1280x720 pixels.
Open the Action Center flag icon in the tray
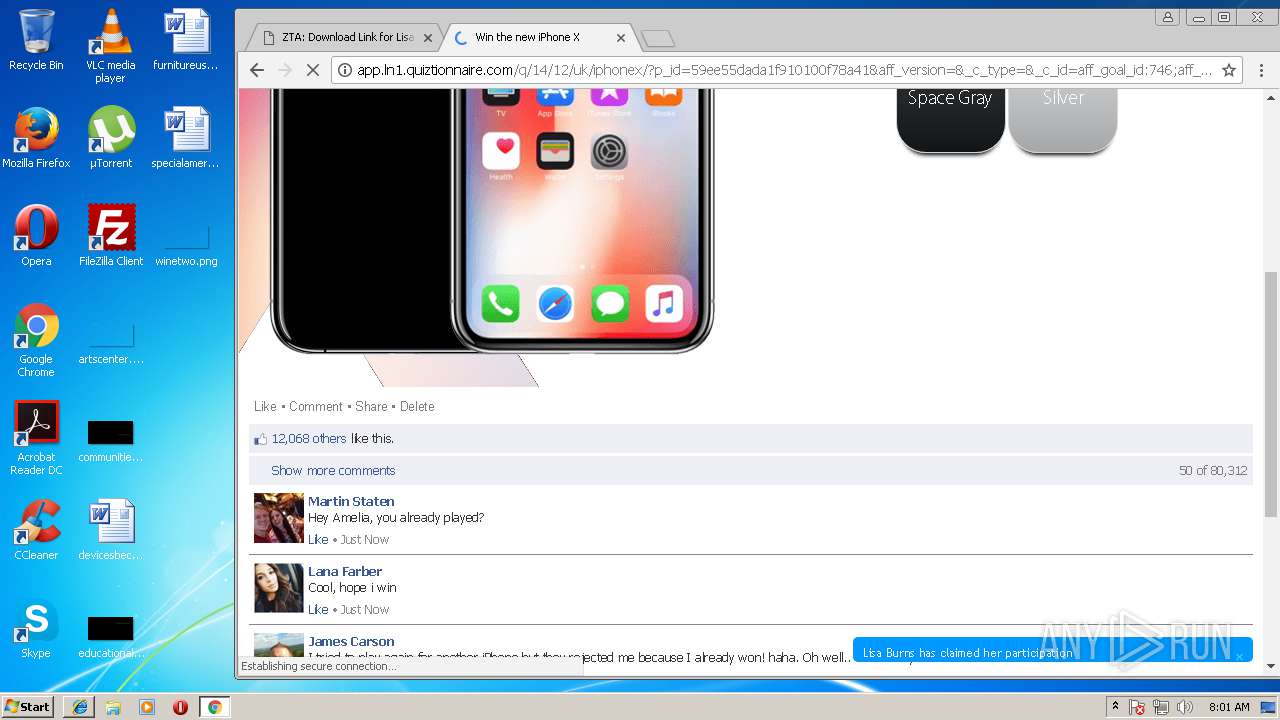[x=1137, y=707]
